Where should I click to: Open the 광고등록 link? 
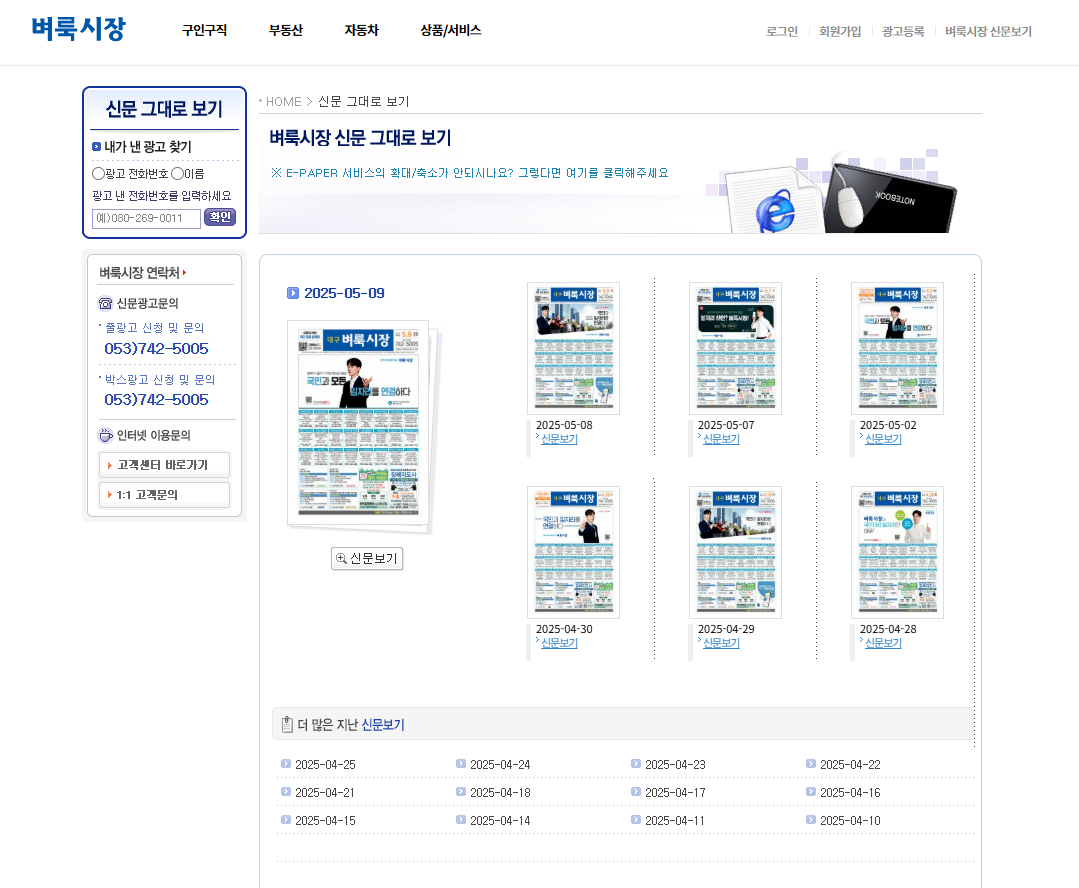click(x=903, y=32)
